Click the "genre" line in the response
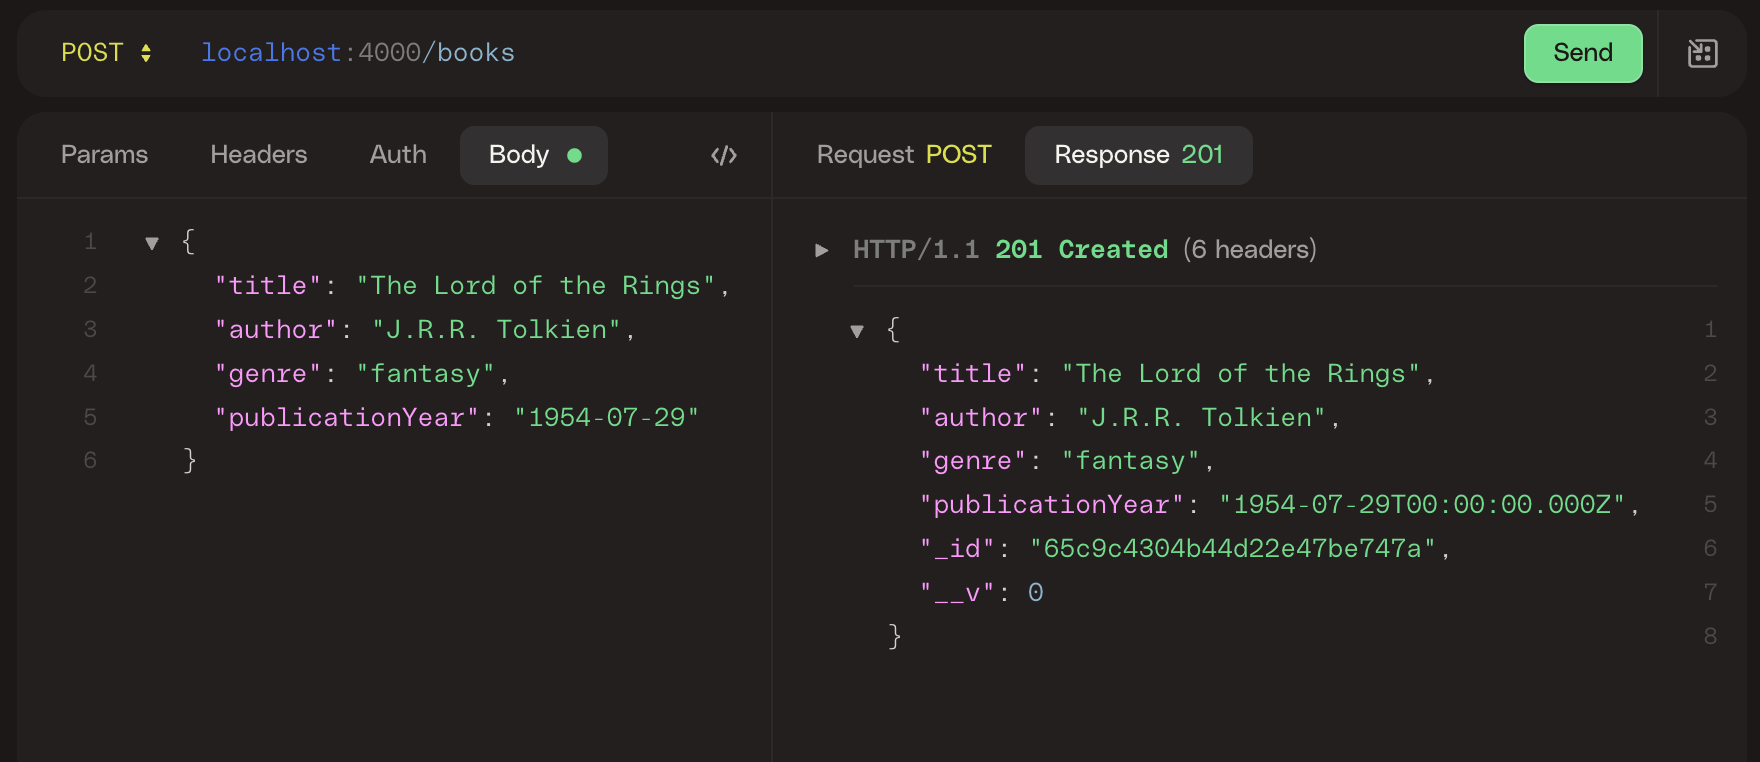The image size is (1760, 762). click(1065, 461)
